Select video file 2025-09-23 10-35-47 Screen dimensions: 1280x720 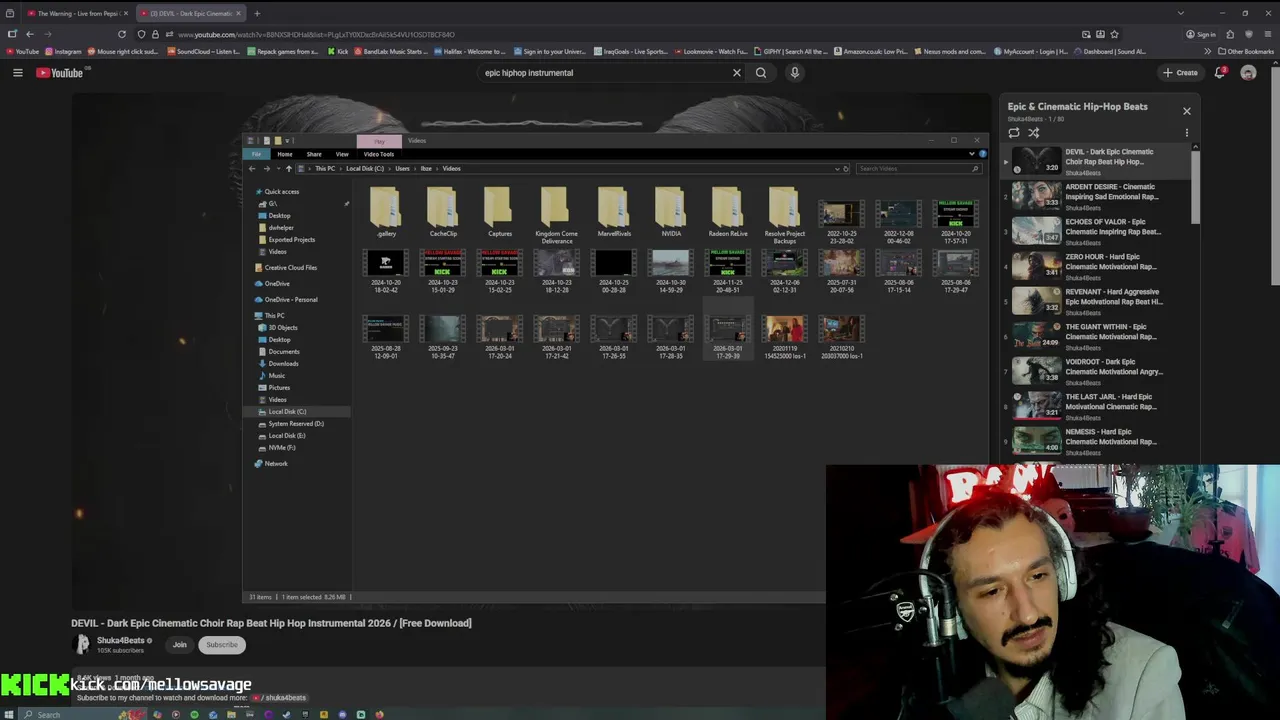[x=443, y=338]
